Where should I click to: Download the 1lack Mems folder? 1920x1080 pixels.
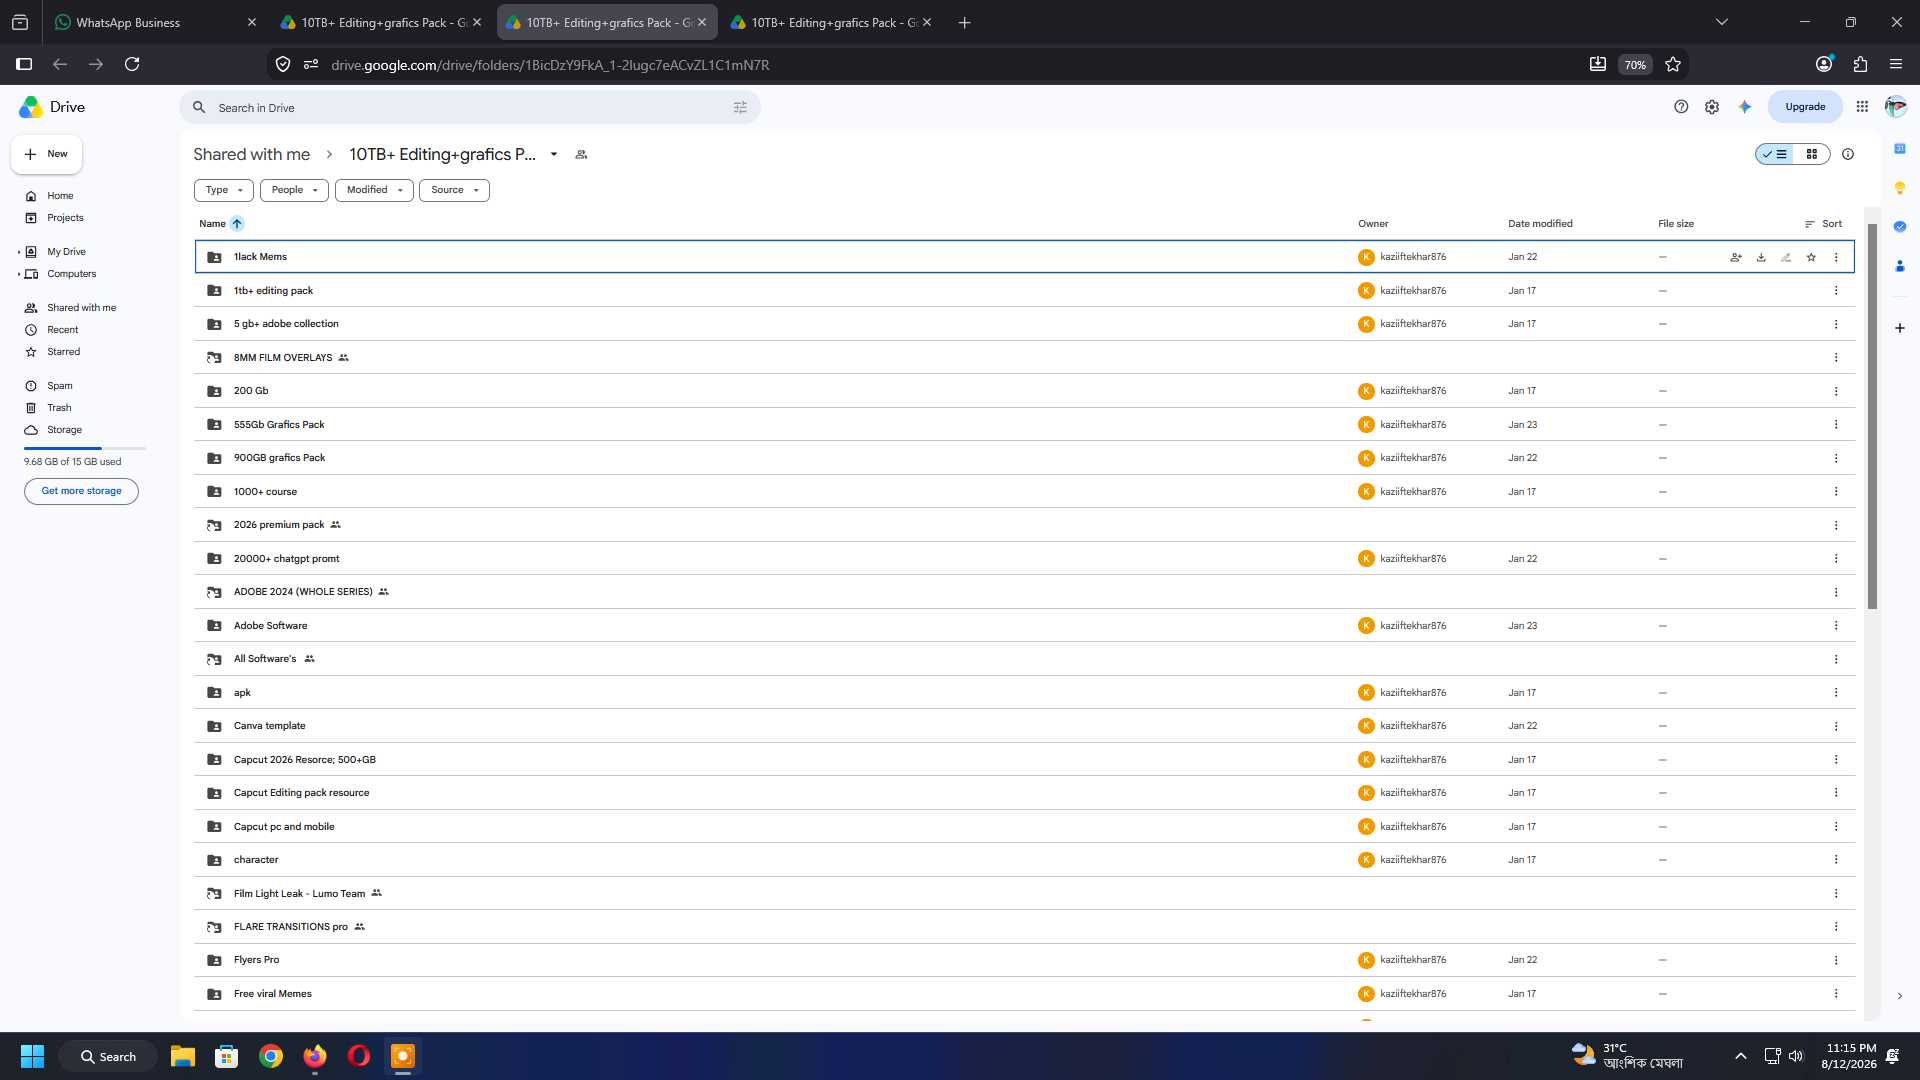1761,257
